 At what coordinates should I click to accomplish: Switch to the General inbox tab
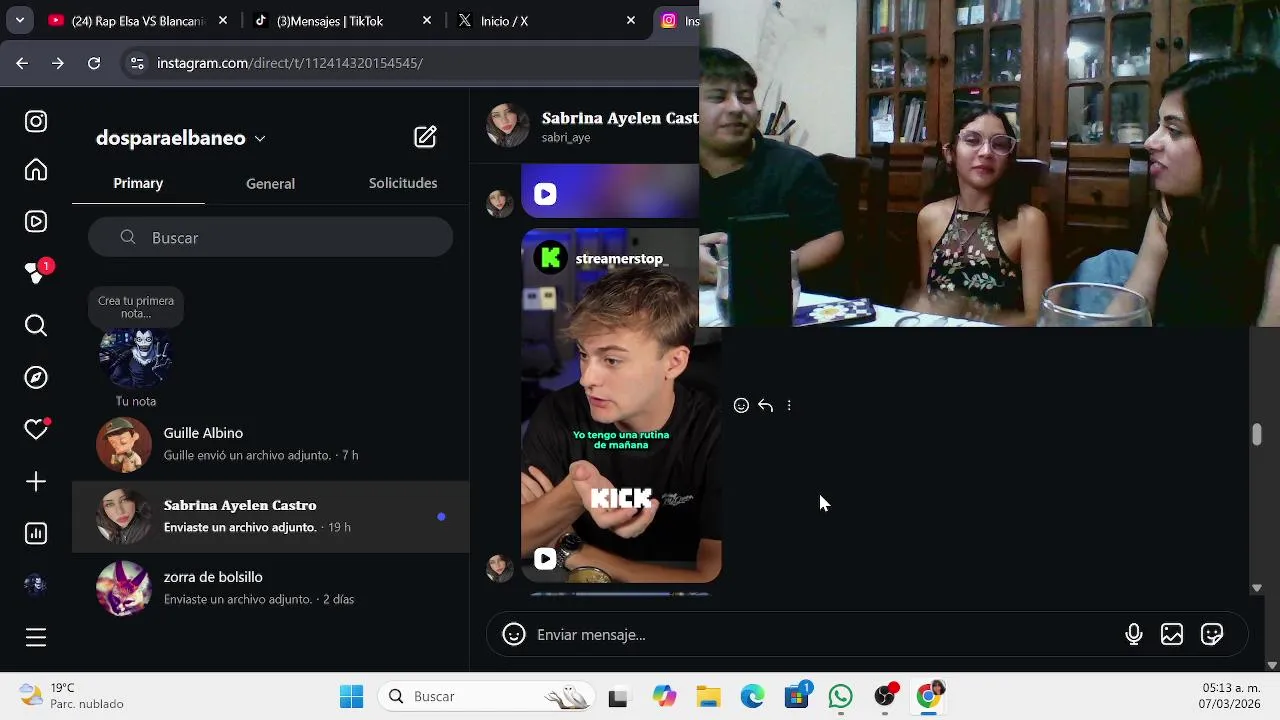(270, 184)
